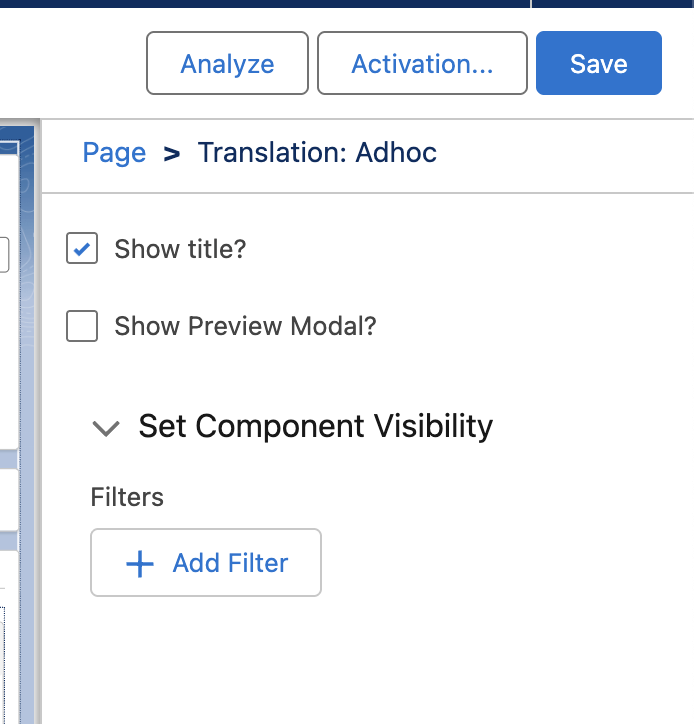Click empty properties panel area below Add Filter
Screen dimensions: 694x724
(x=370, y=660)
